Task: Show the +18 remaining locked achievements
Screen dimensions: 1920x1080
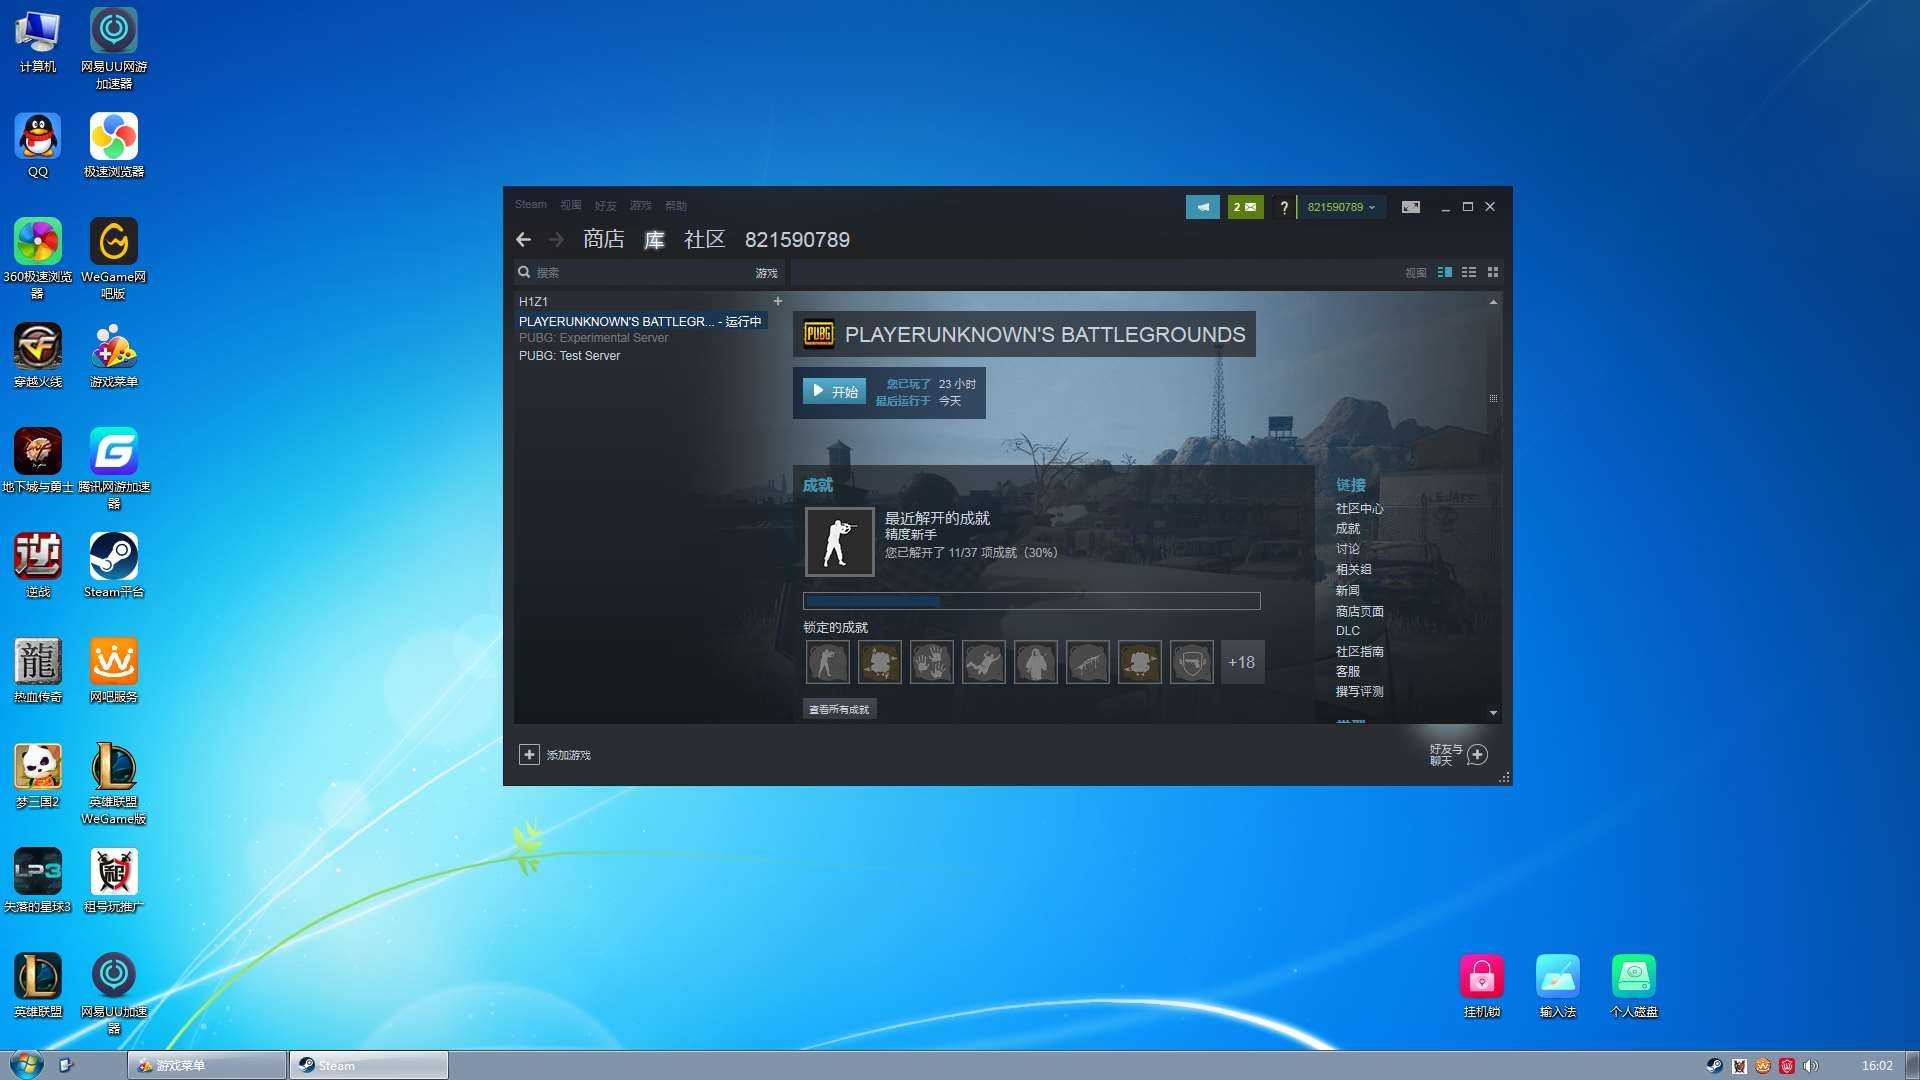Action: click(x=1241, y=662)
